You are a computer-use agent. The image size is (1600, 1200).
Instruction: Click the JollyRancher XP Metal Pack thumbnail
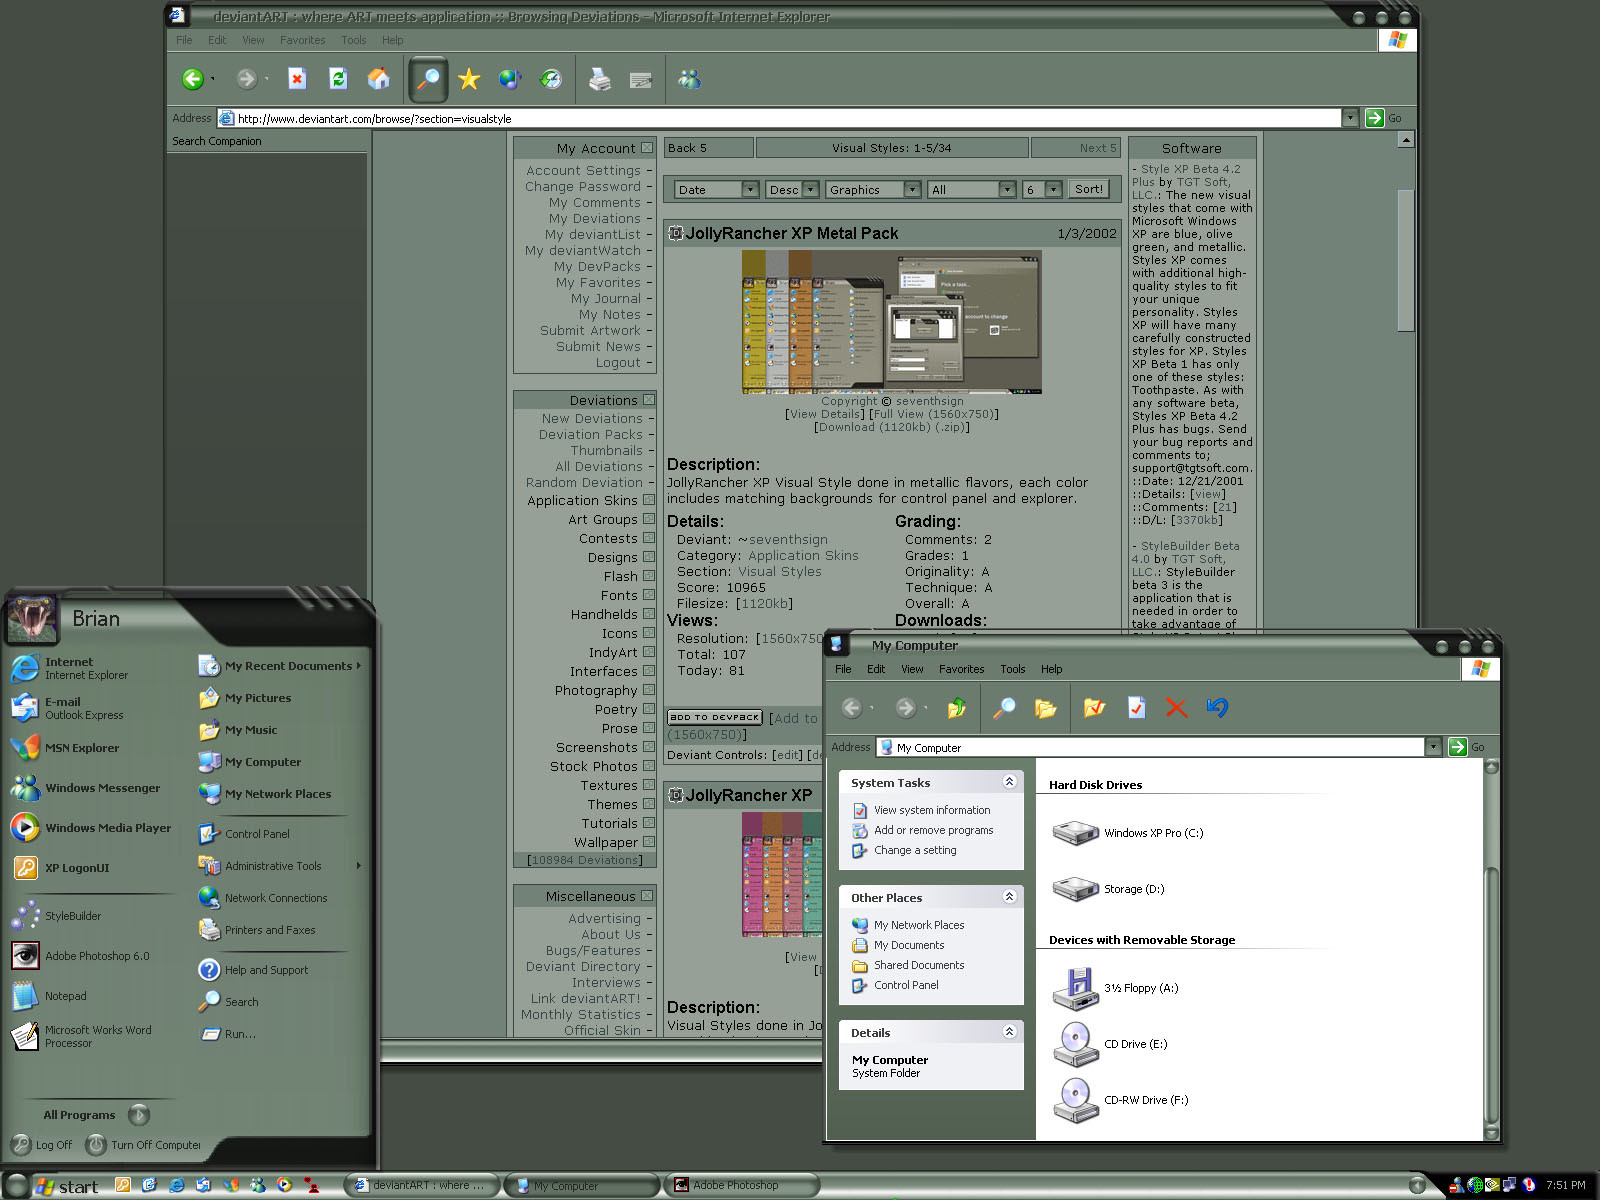(891, 321)
